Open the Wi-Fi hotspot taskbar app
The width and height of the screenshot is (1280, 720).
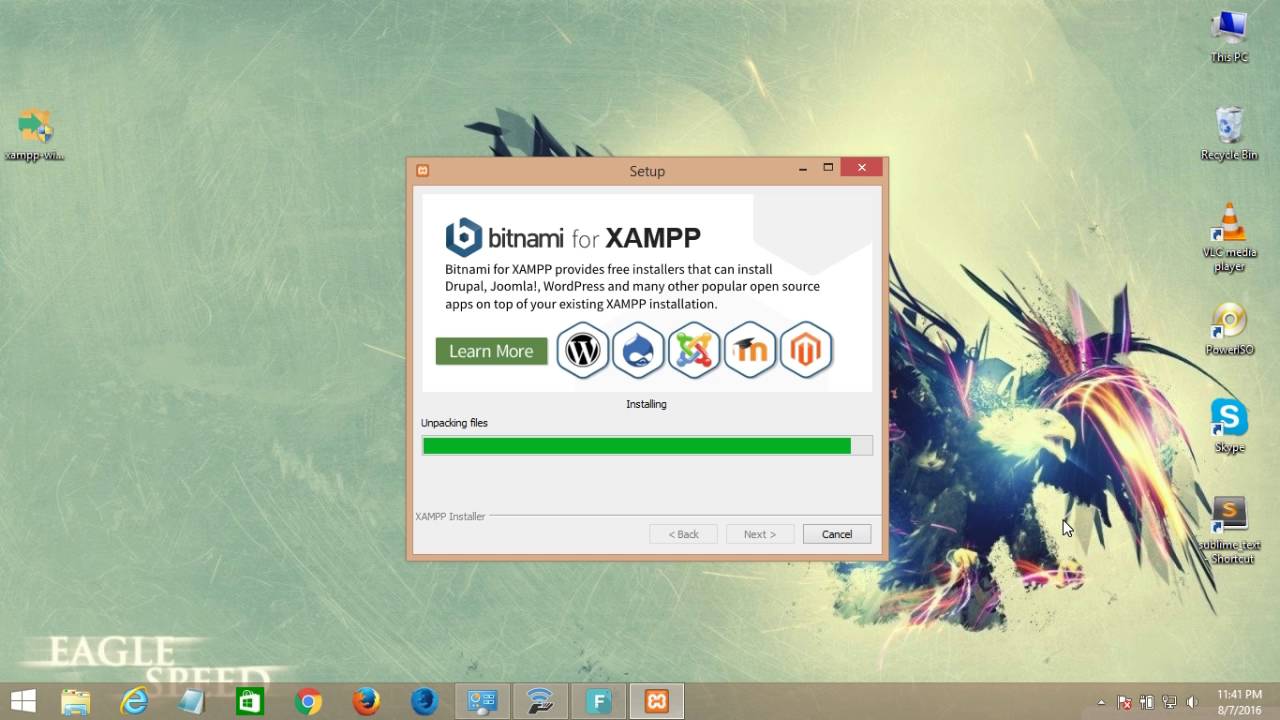pyautogui.click(x=540, y=701)
